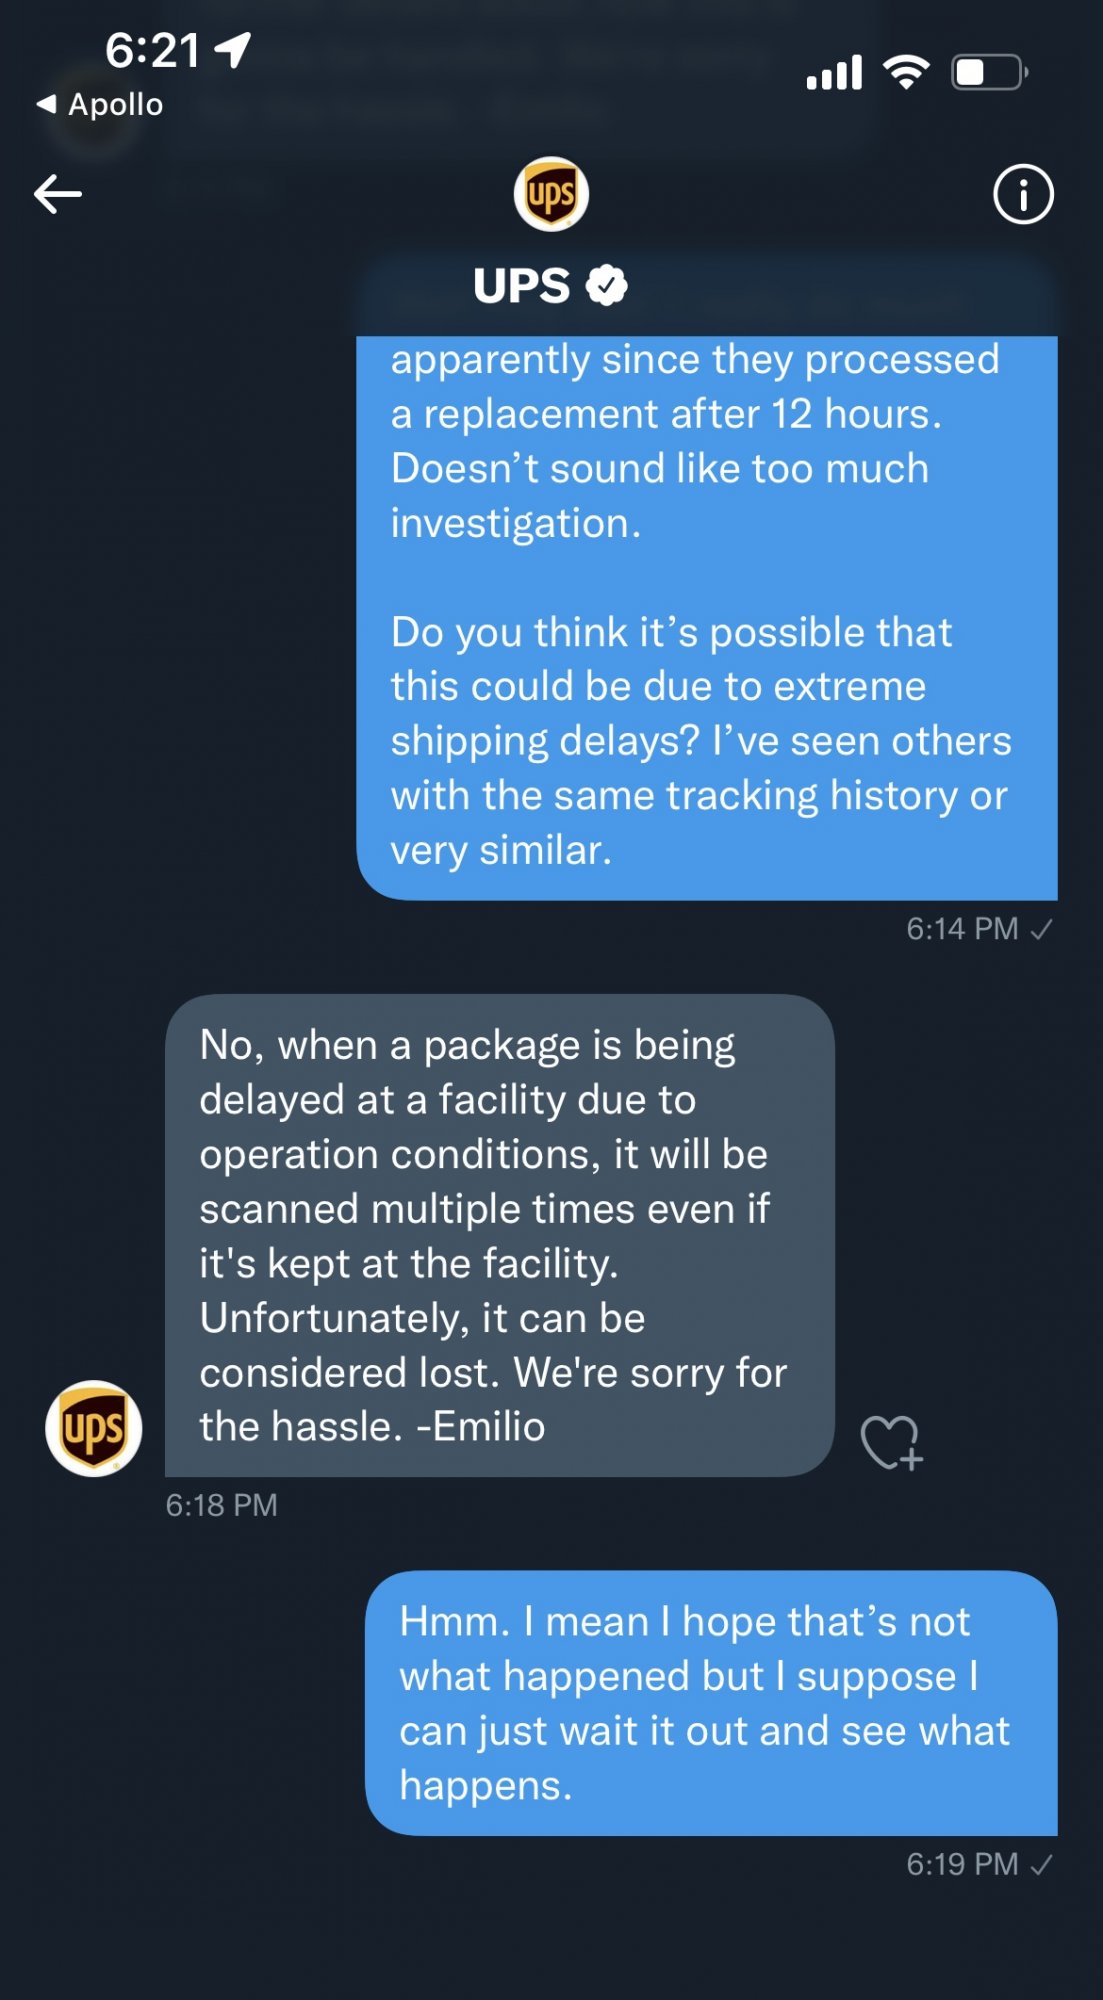
Task: Open the conversation info button
Action: 1022,194
